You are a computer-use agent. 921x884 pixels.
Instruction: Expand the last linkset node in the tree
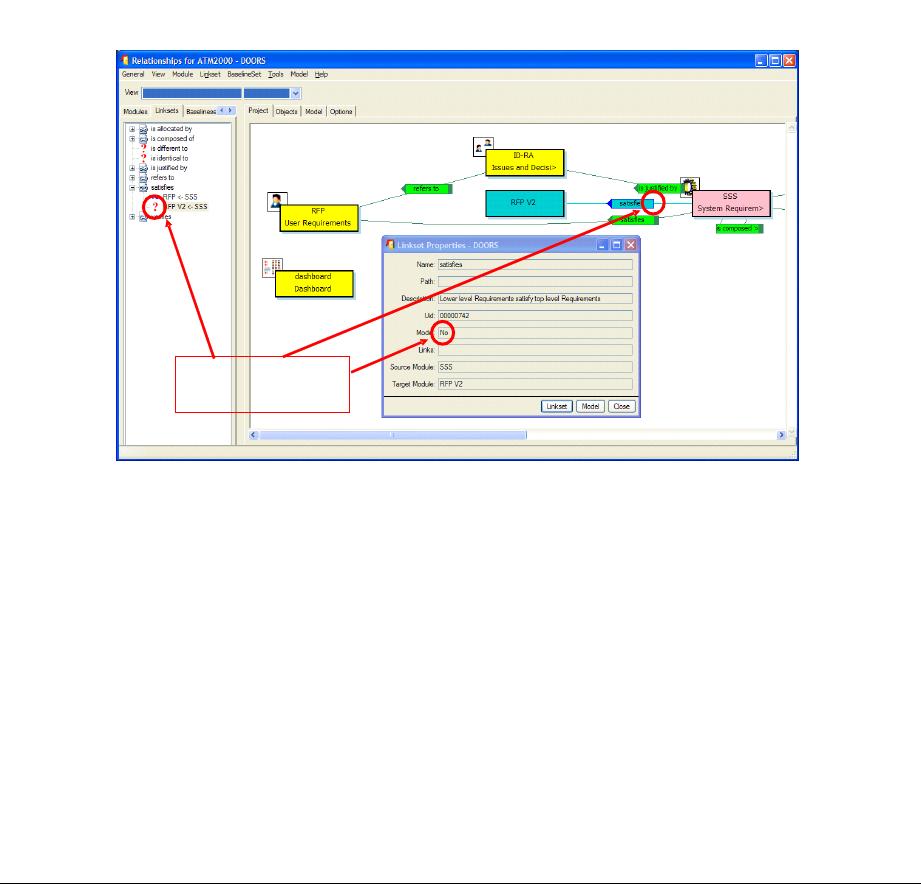tap(132, 217)
